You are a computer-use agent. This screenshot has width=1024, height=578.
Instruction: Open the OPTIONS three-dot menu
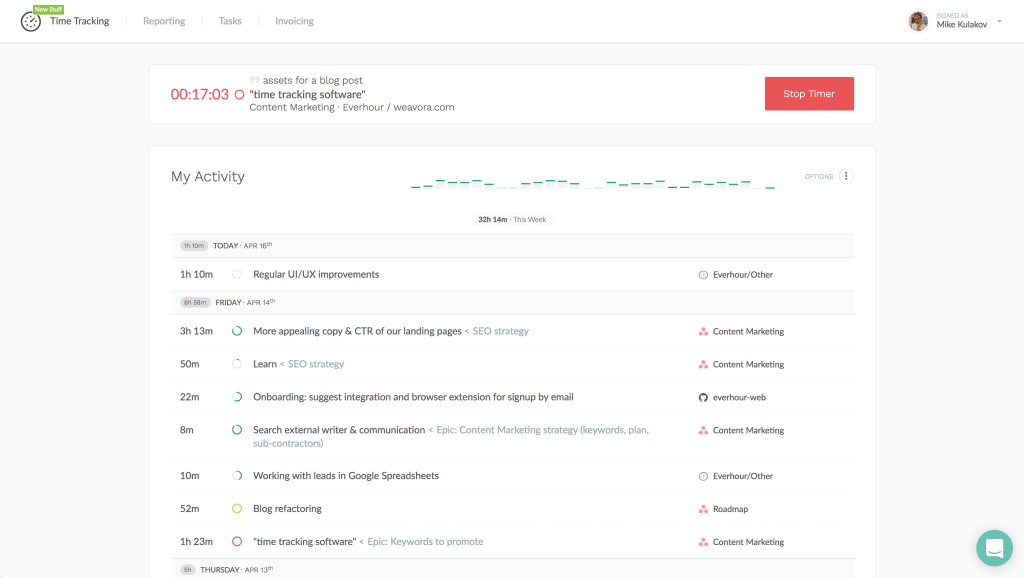point(845,175)
